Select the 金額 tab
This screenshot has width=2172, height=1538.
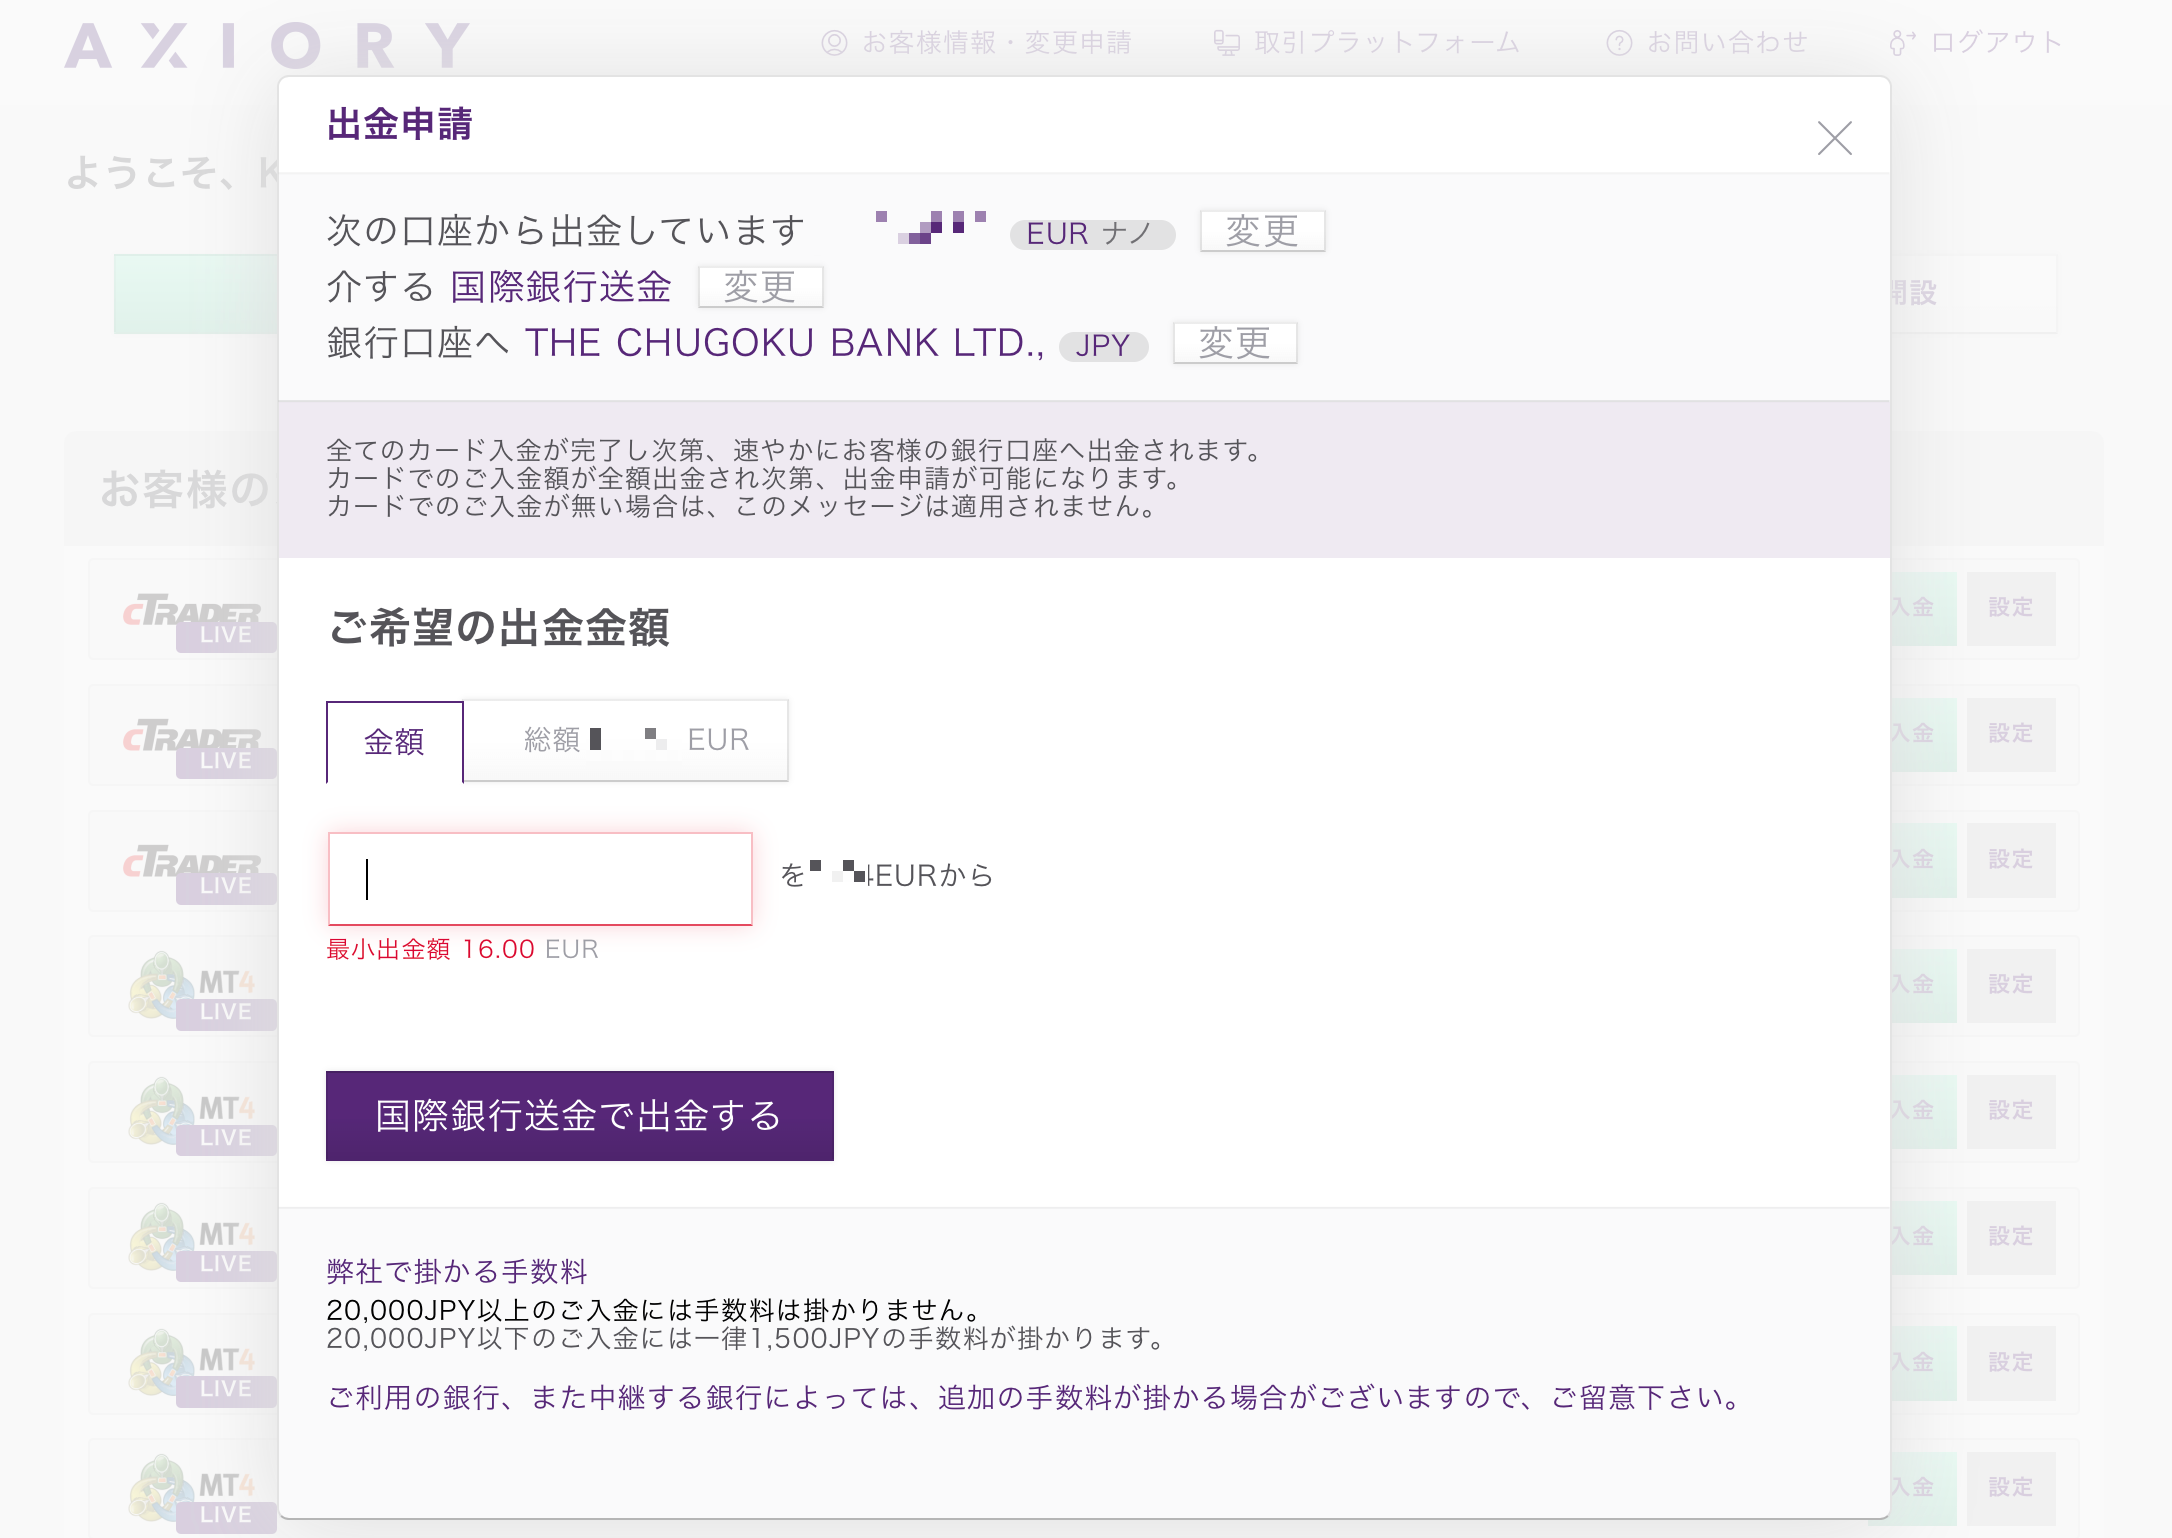tap(394, 741)
